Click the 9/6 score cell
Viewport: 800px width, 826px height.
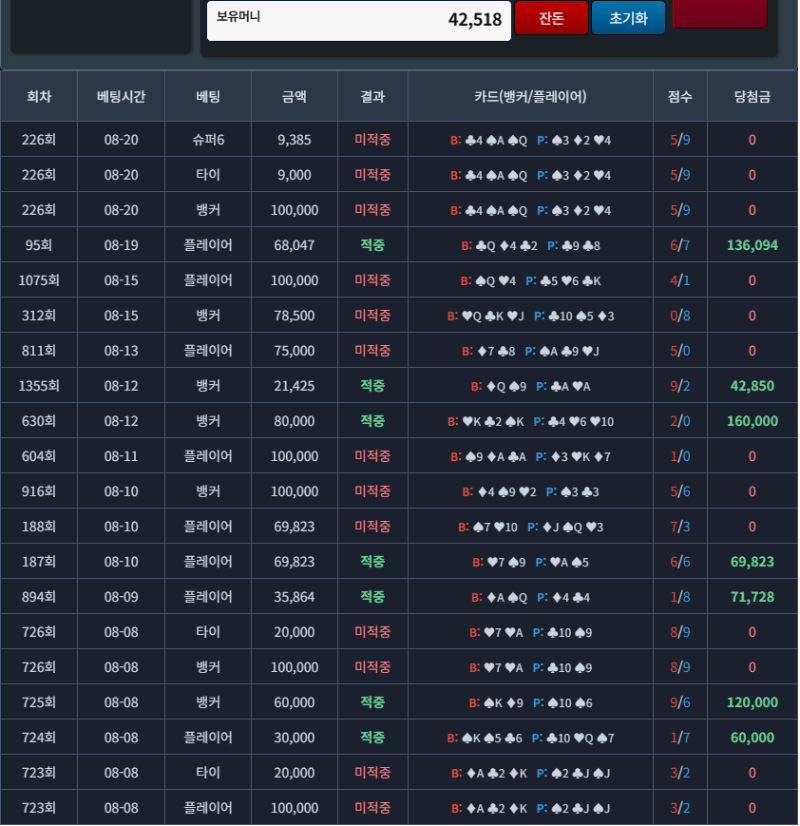[680, 702]
